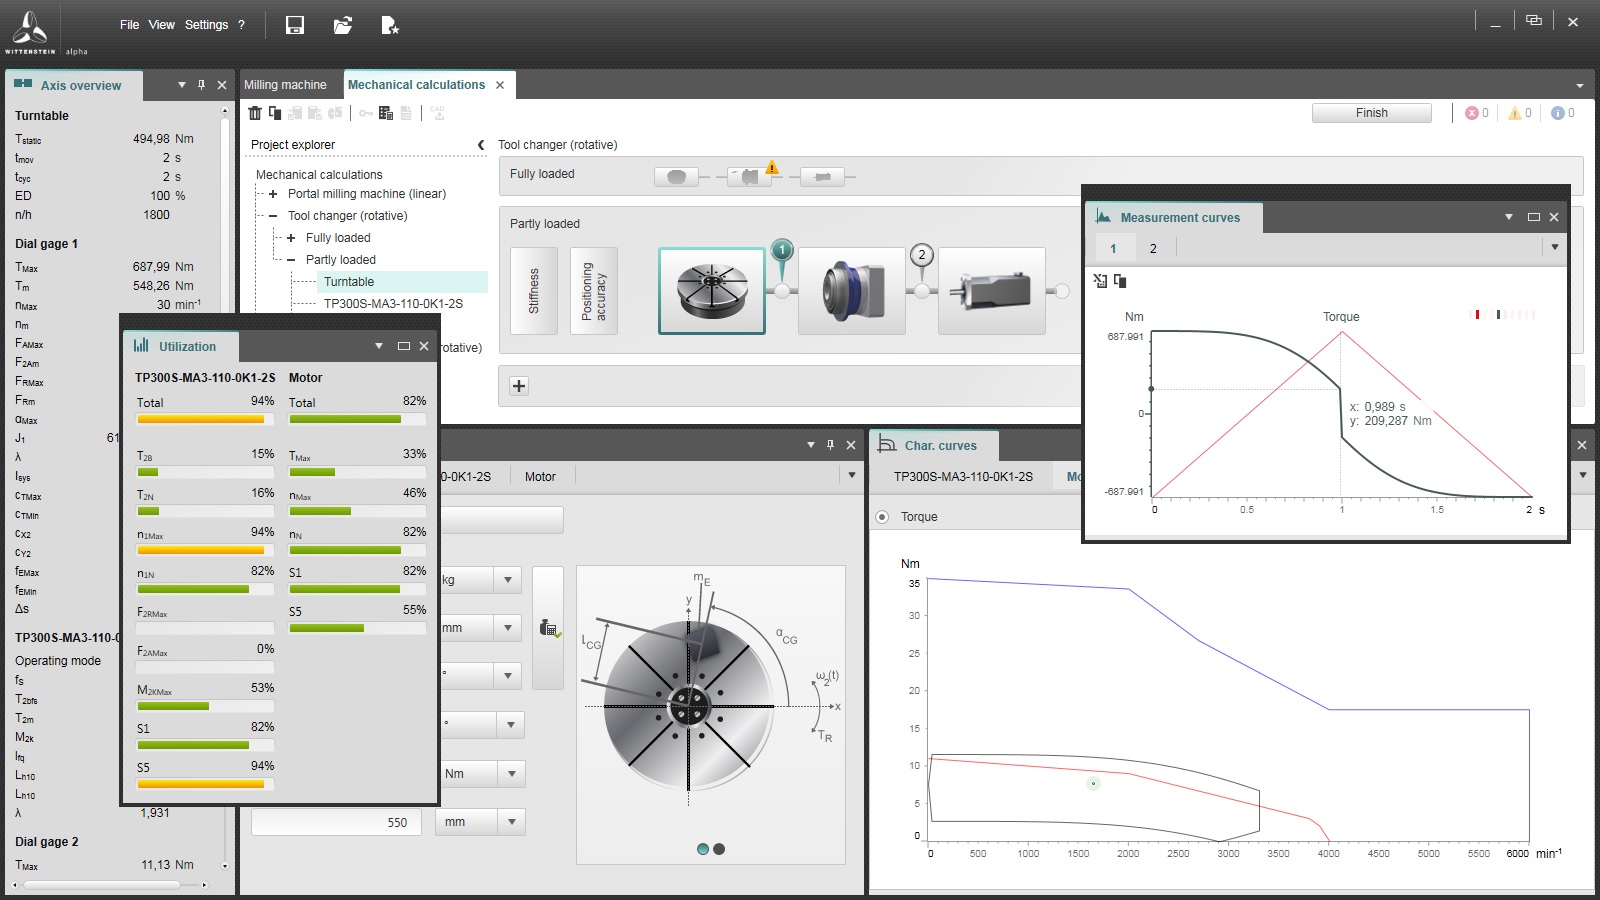Click the Open project folder icon
This screenshot has height=900, width=1600.
[x=342, y=25]
